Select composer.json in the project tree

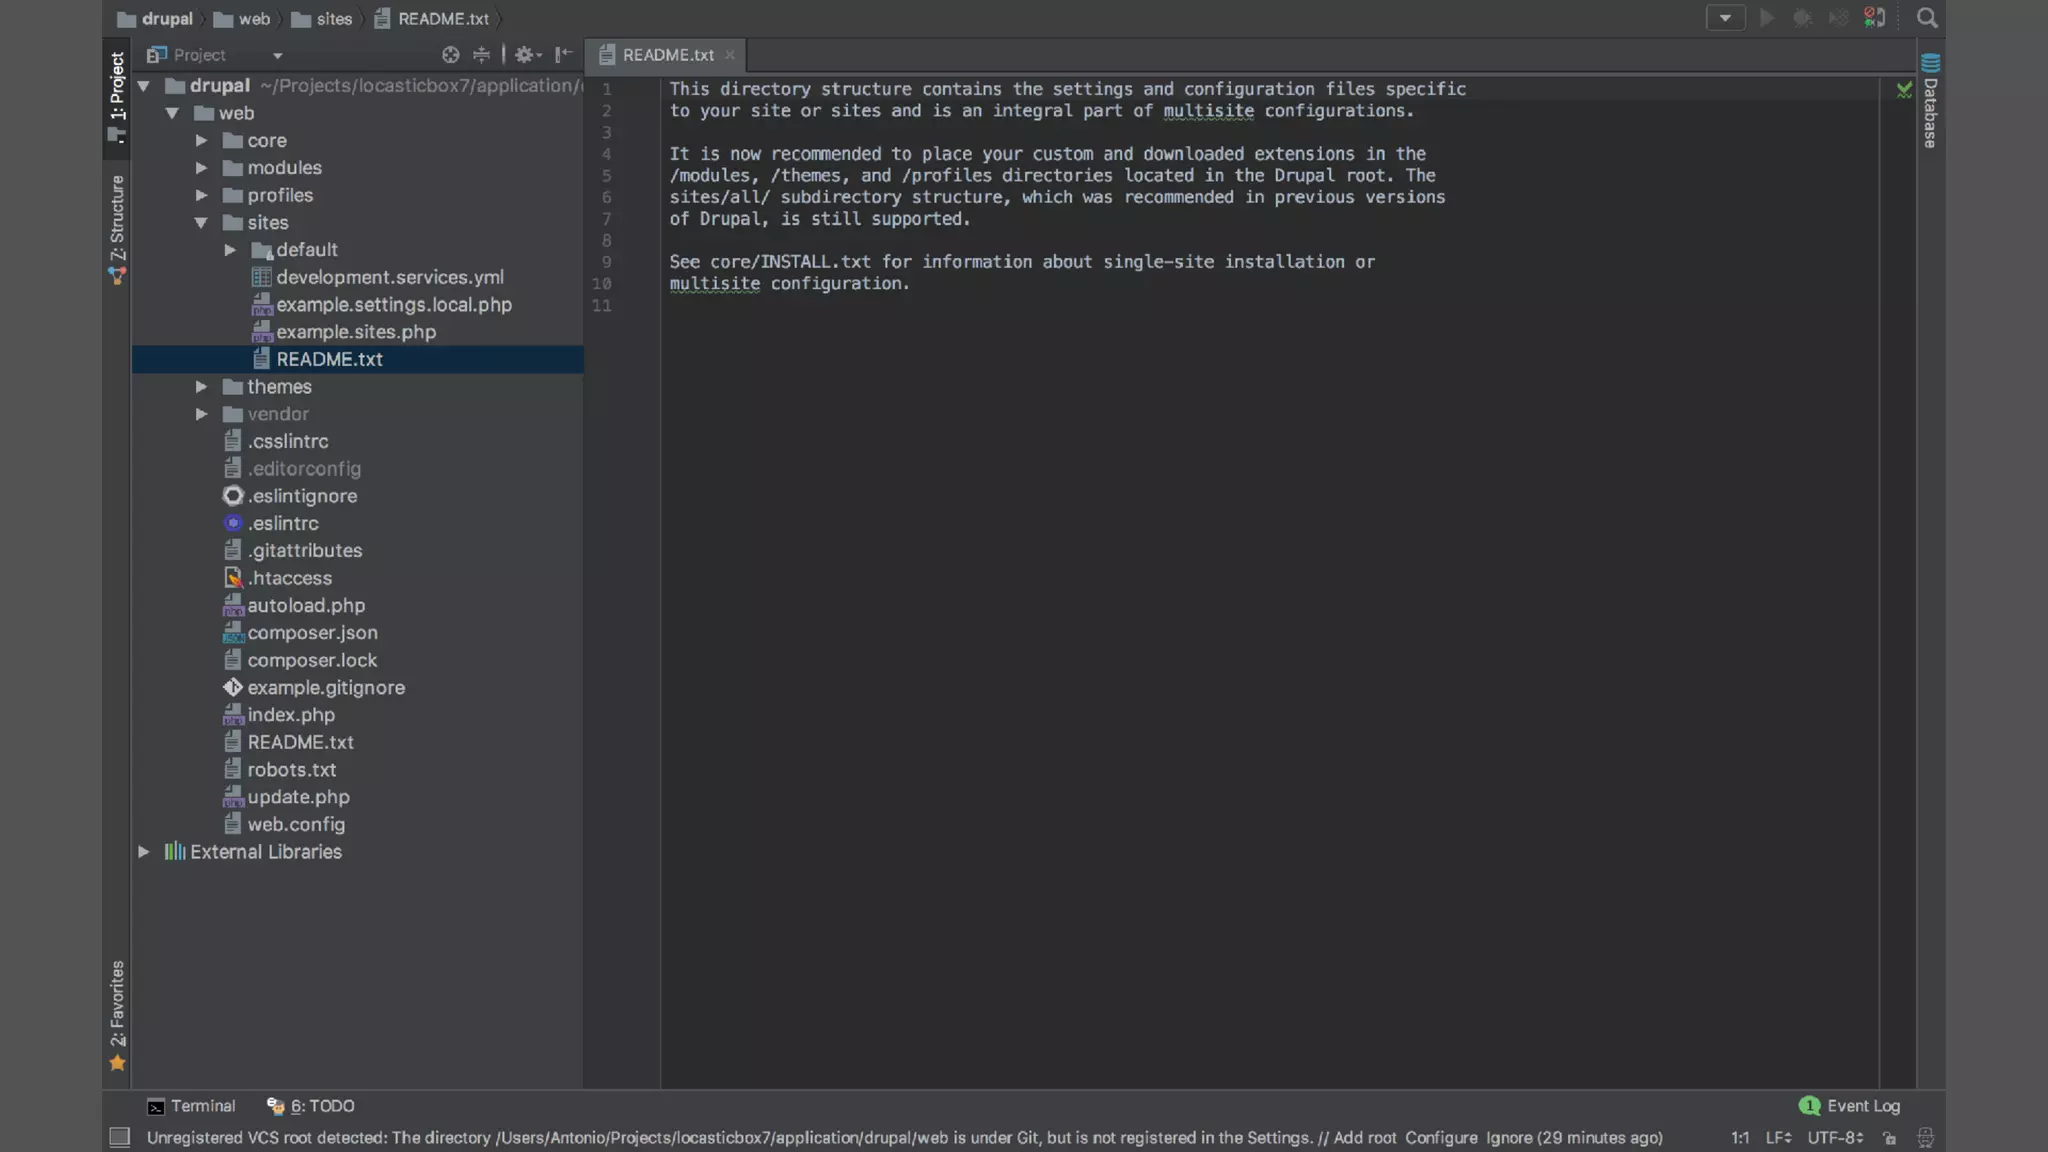point(312,633)
